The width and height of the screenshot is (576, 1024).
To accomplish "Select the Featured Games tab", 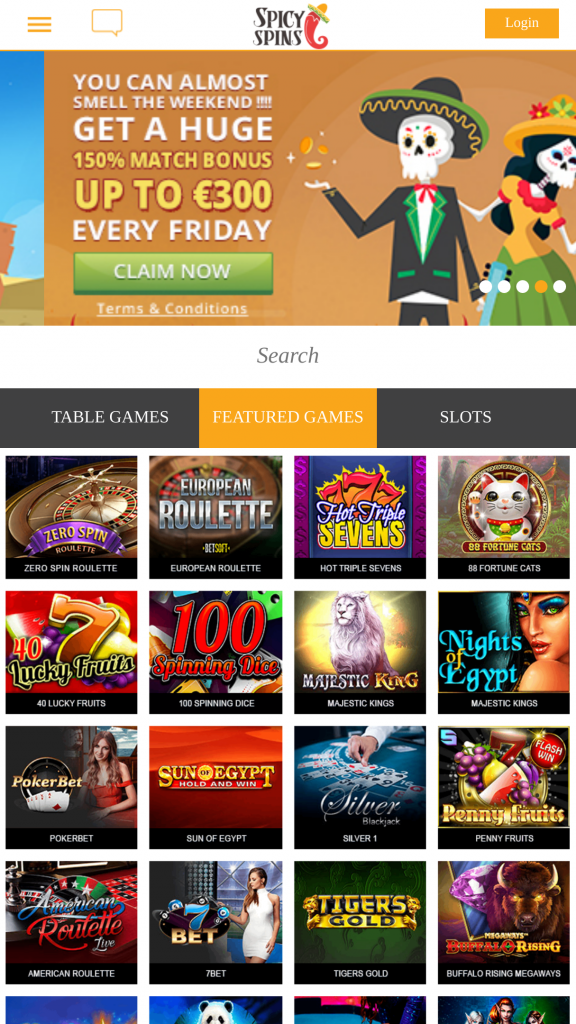I will coord(288,417).
